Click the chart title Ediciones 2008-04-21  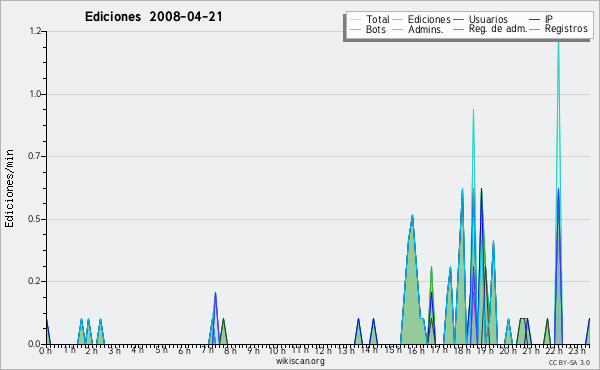153,17
